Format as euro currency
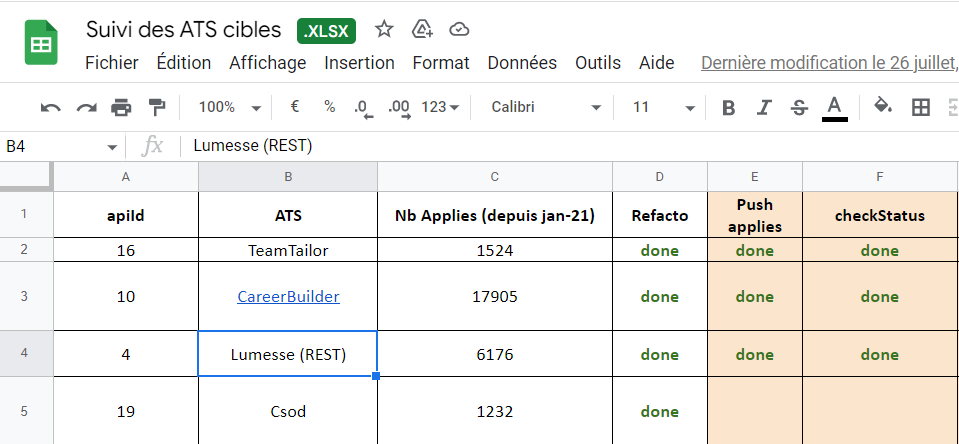 (x=295, y=107)
